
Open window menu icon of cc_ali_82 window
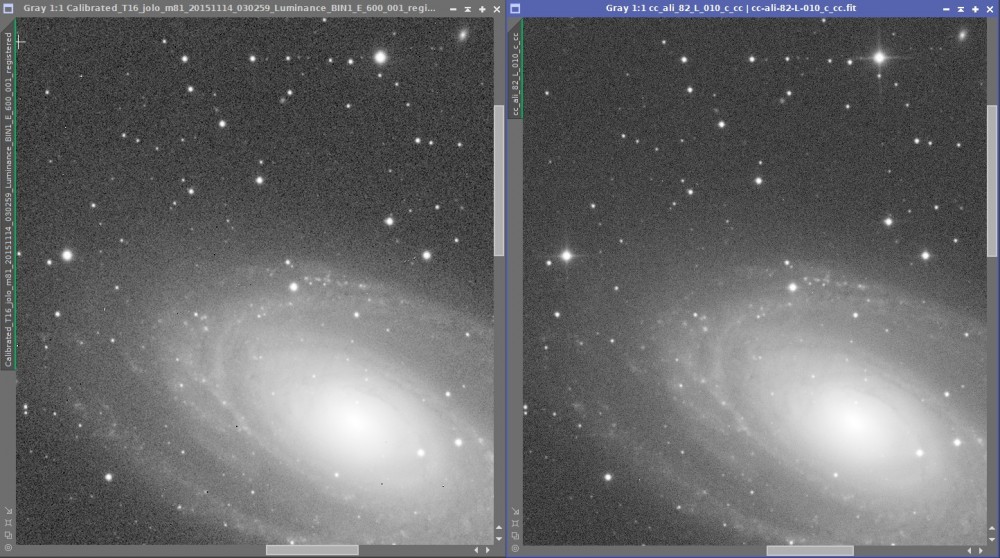tap(515, 9)
